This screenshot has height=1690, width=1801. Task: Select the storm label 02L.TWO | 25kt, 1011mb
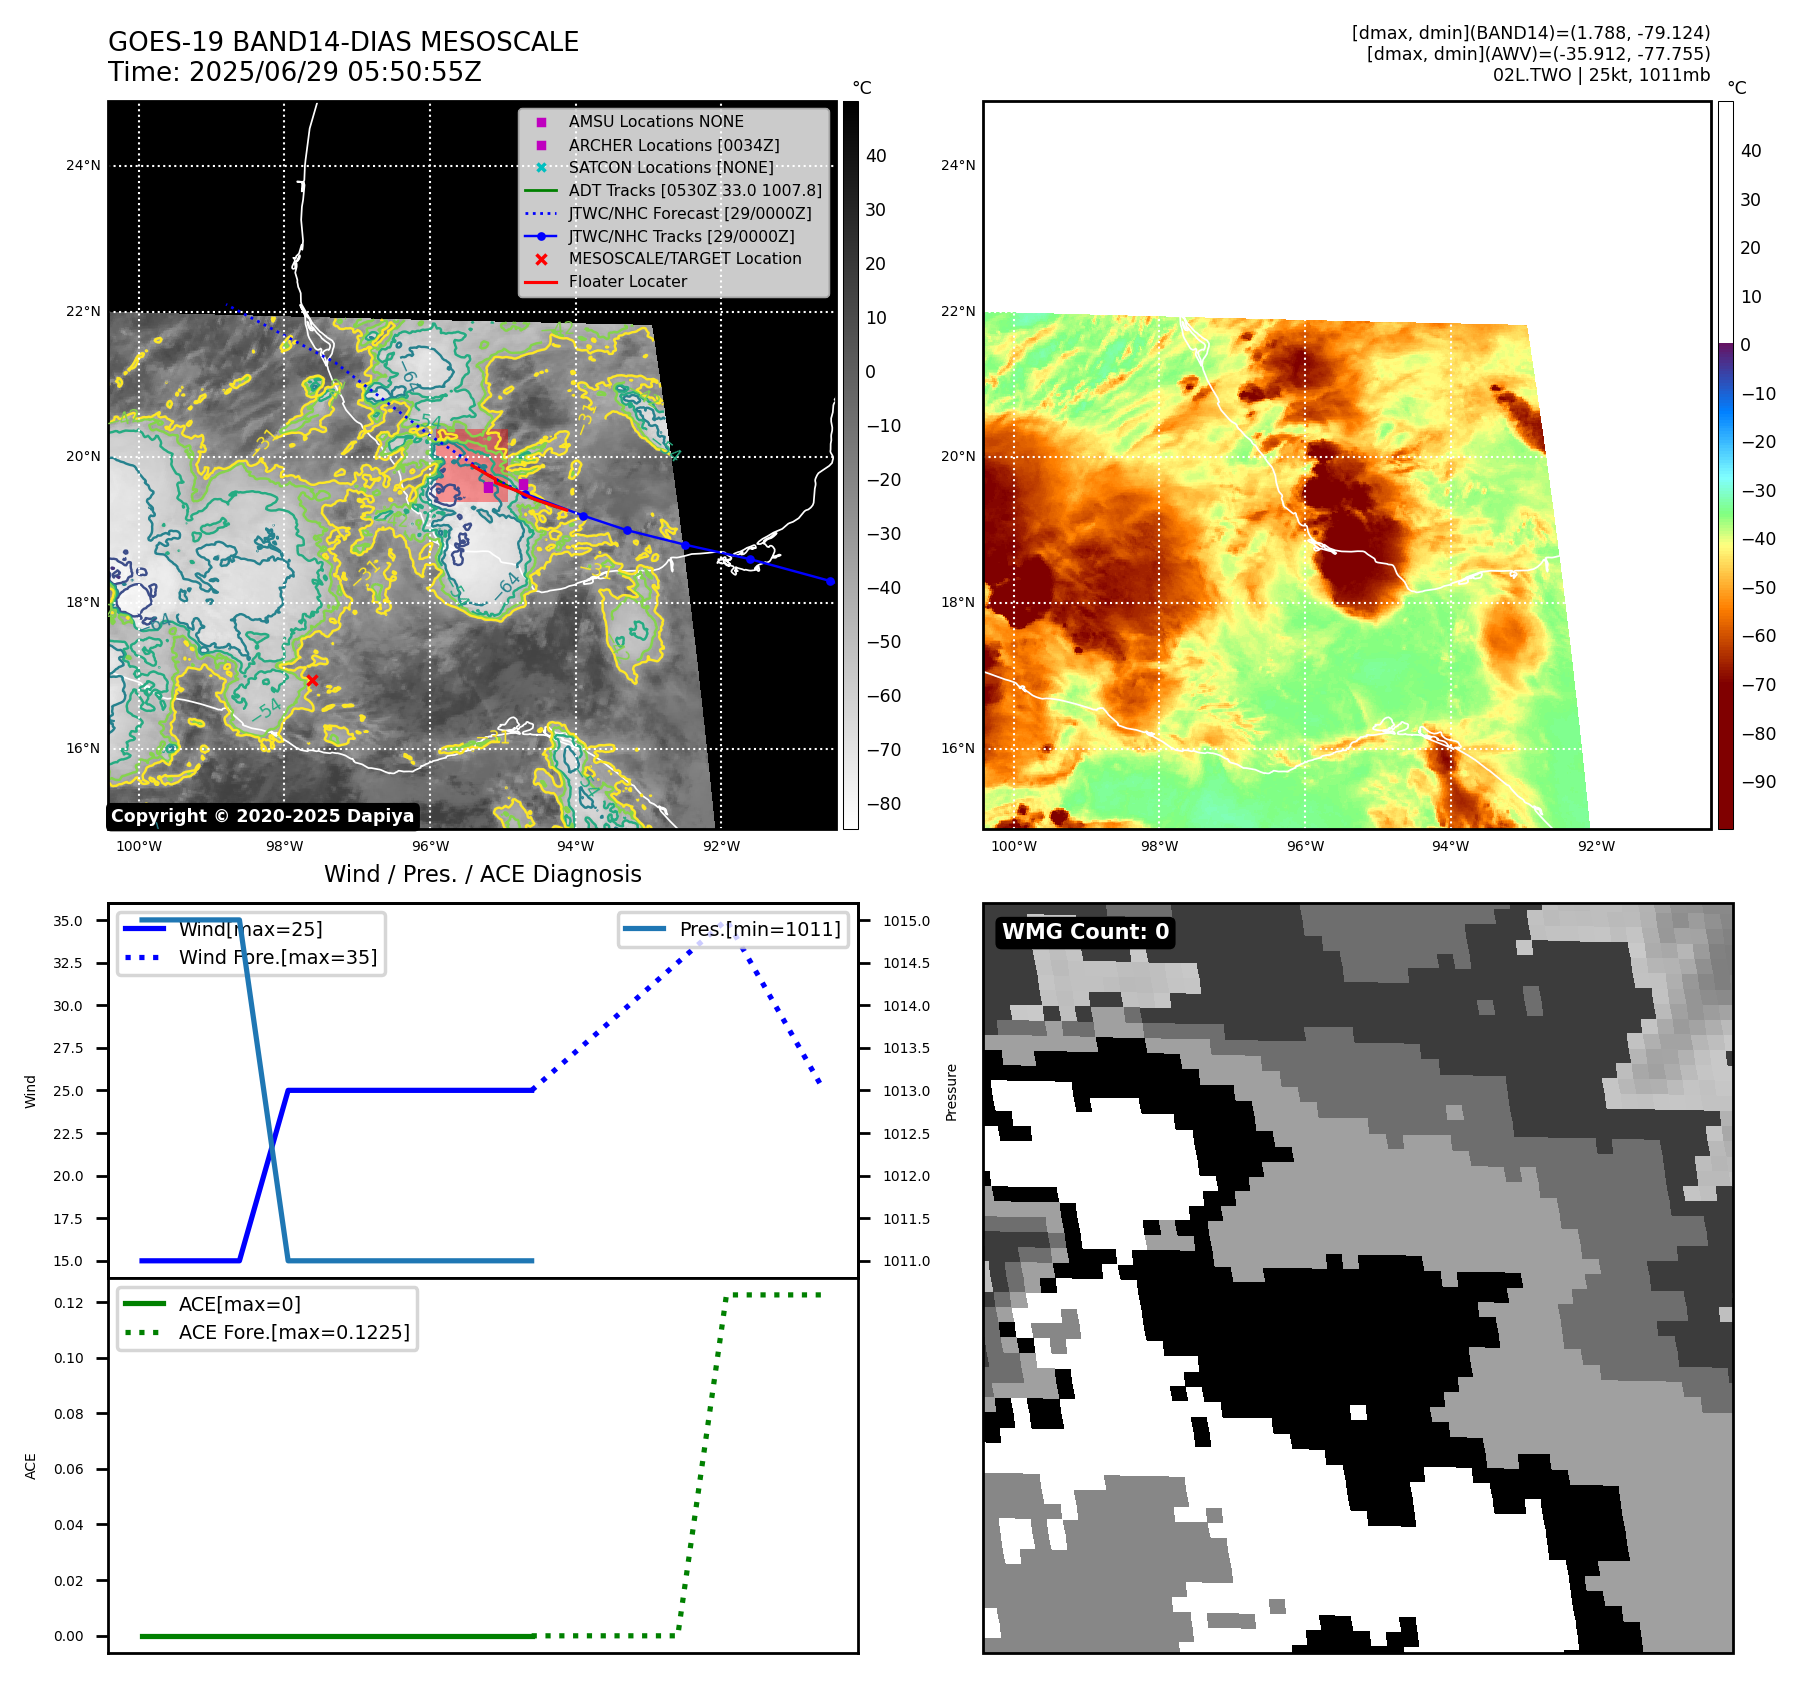point(1601,75)
